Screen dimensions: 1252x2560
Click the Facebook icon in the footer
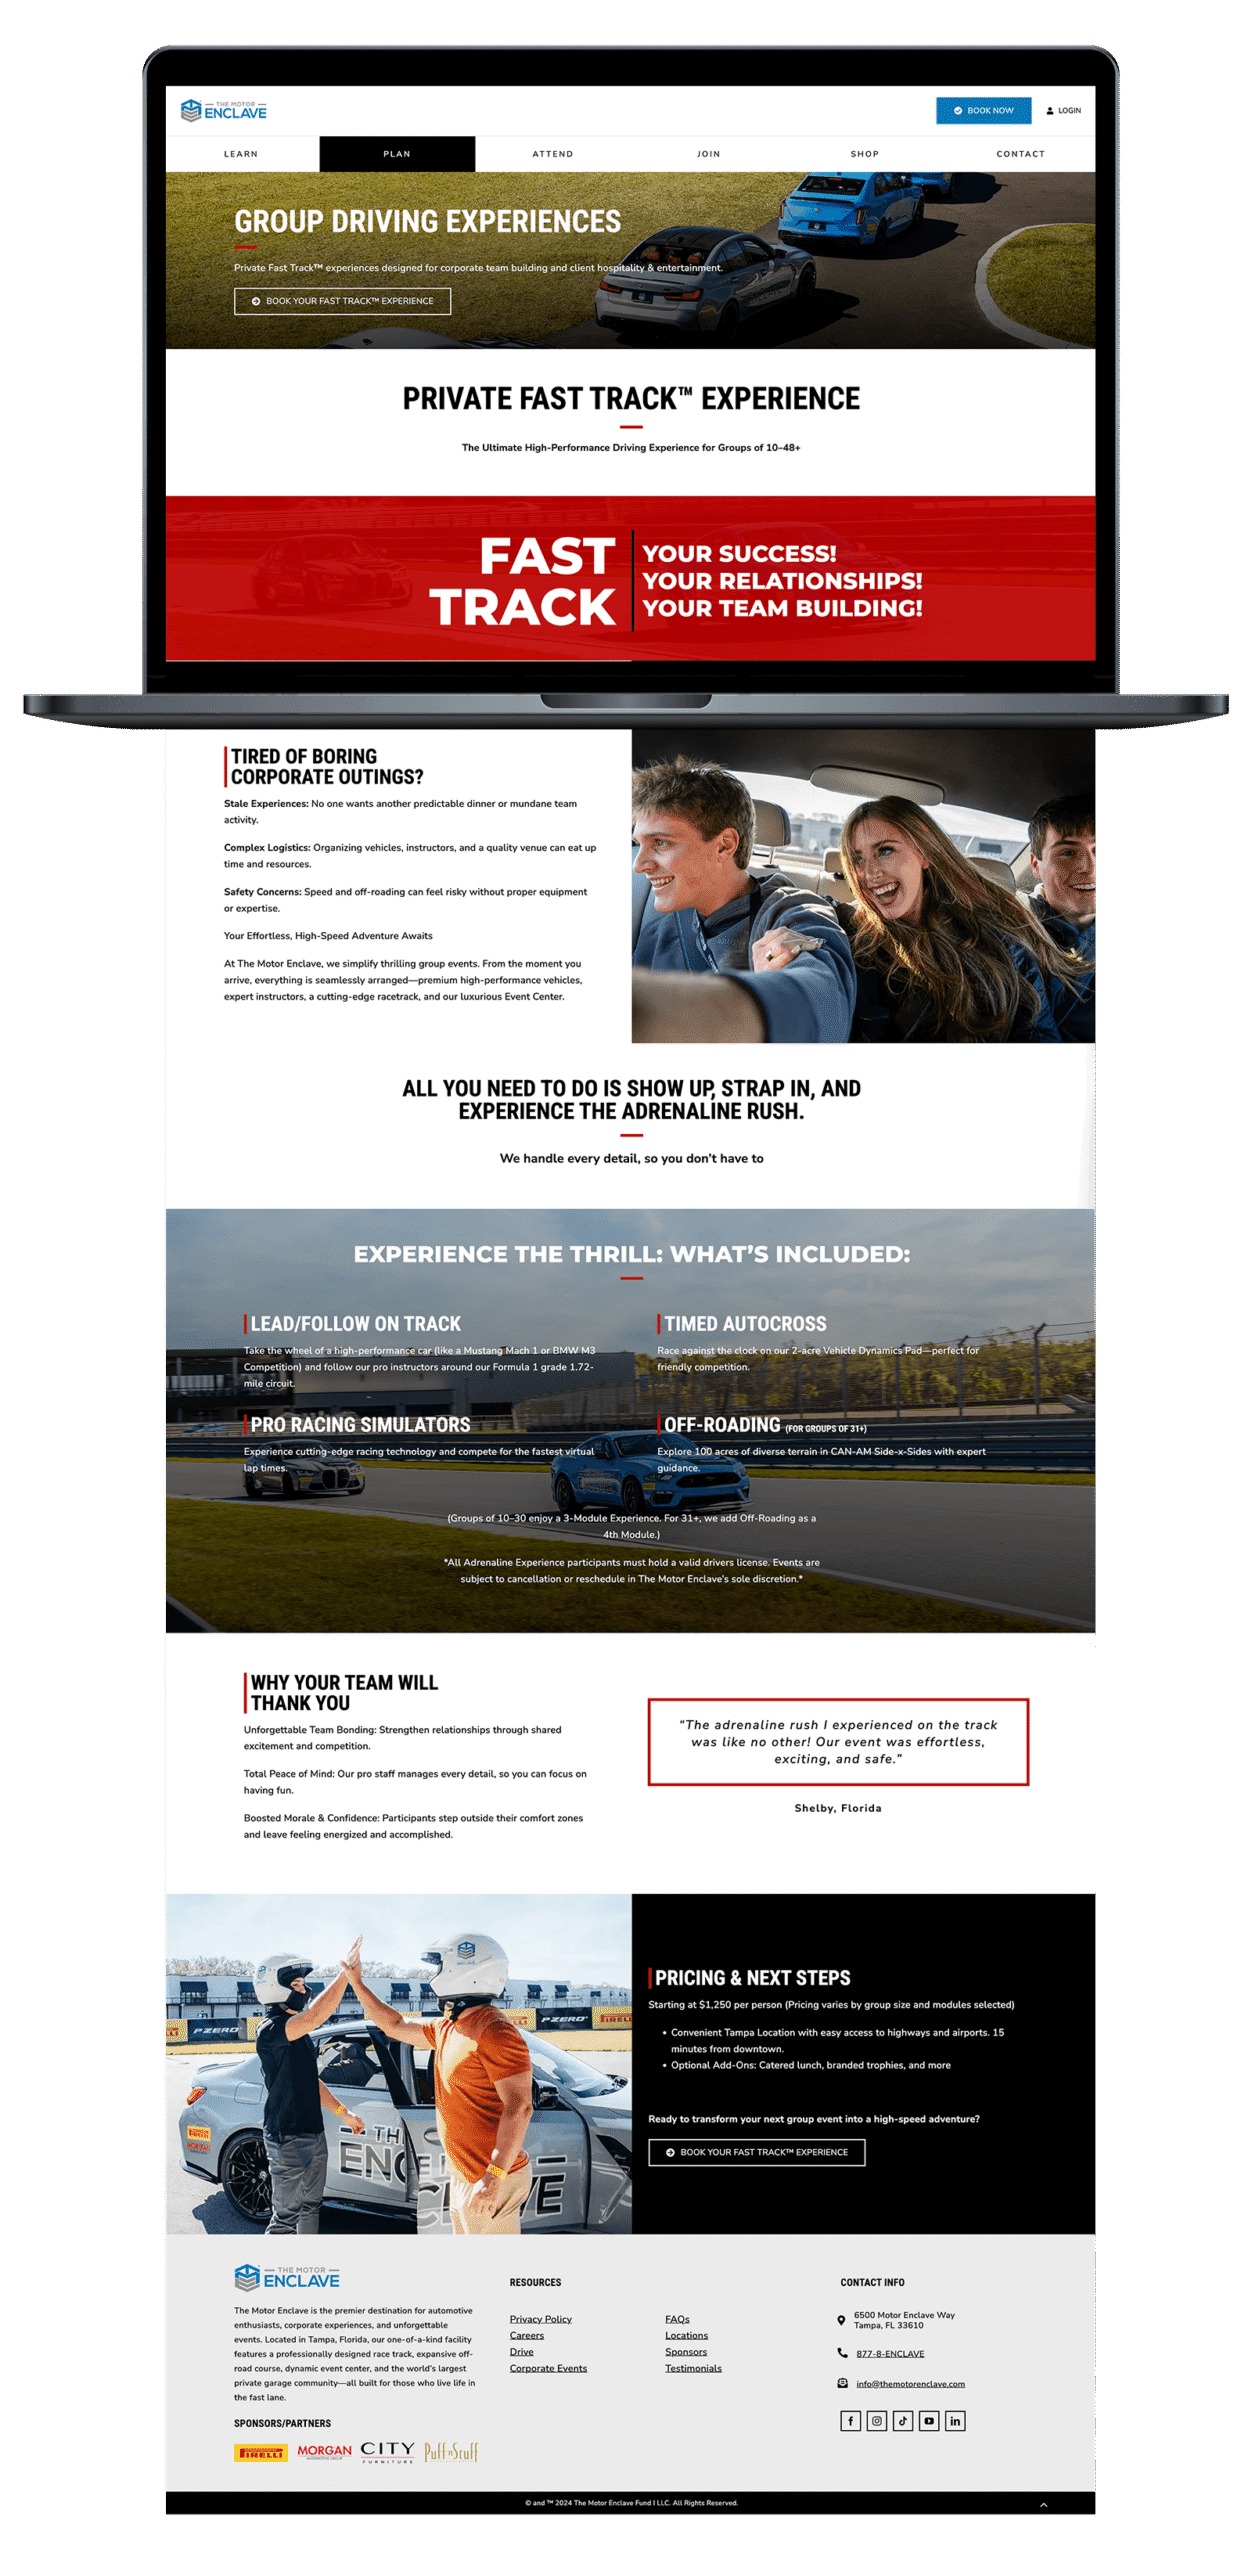click(x=850, y=2421)
